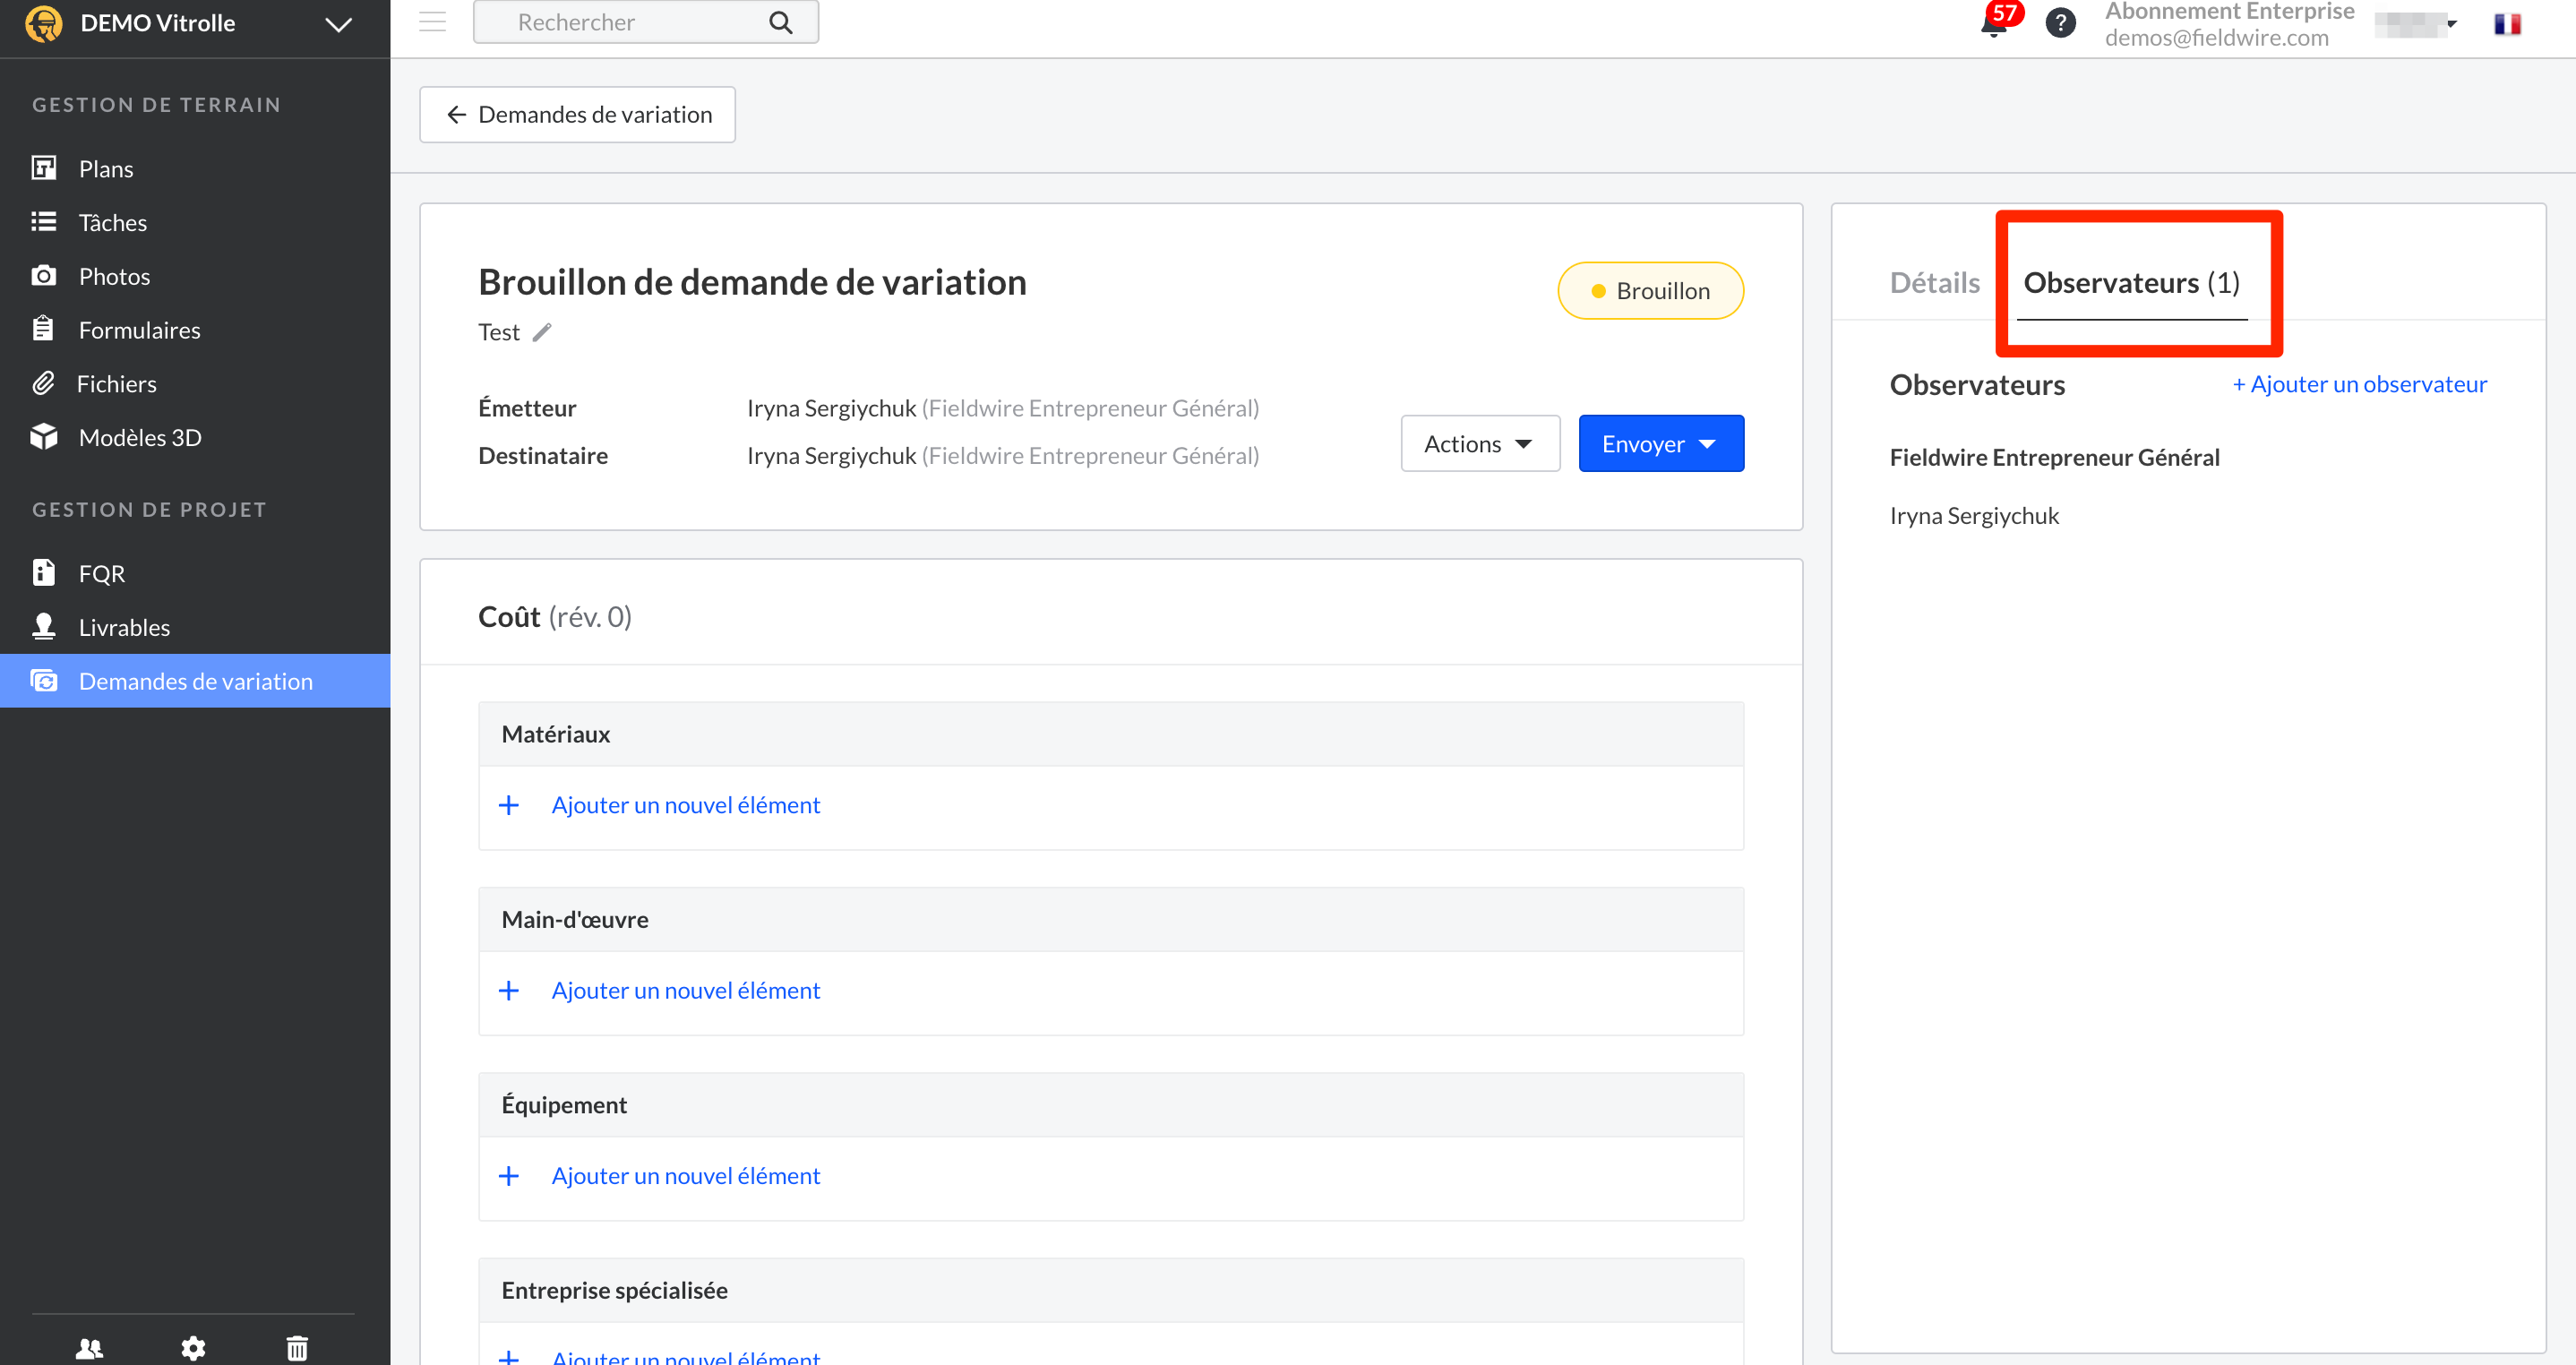The height and width of the screenshot is (1365, 2576).
Task: Click the Émetteur Iryna Sergiychuk value
Action: click(x=1002, y=408)
